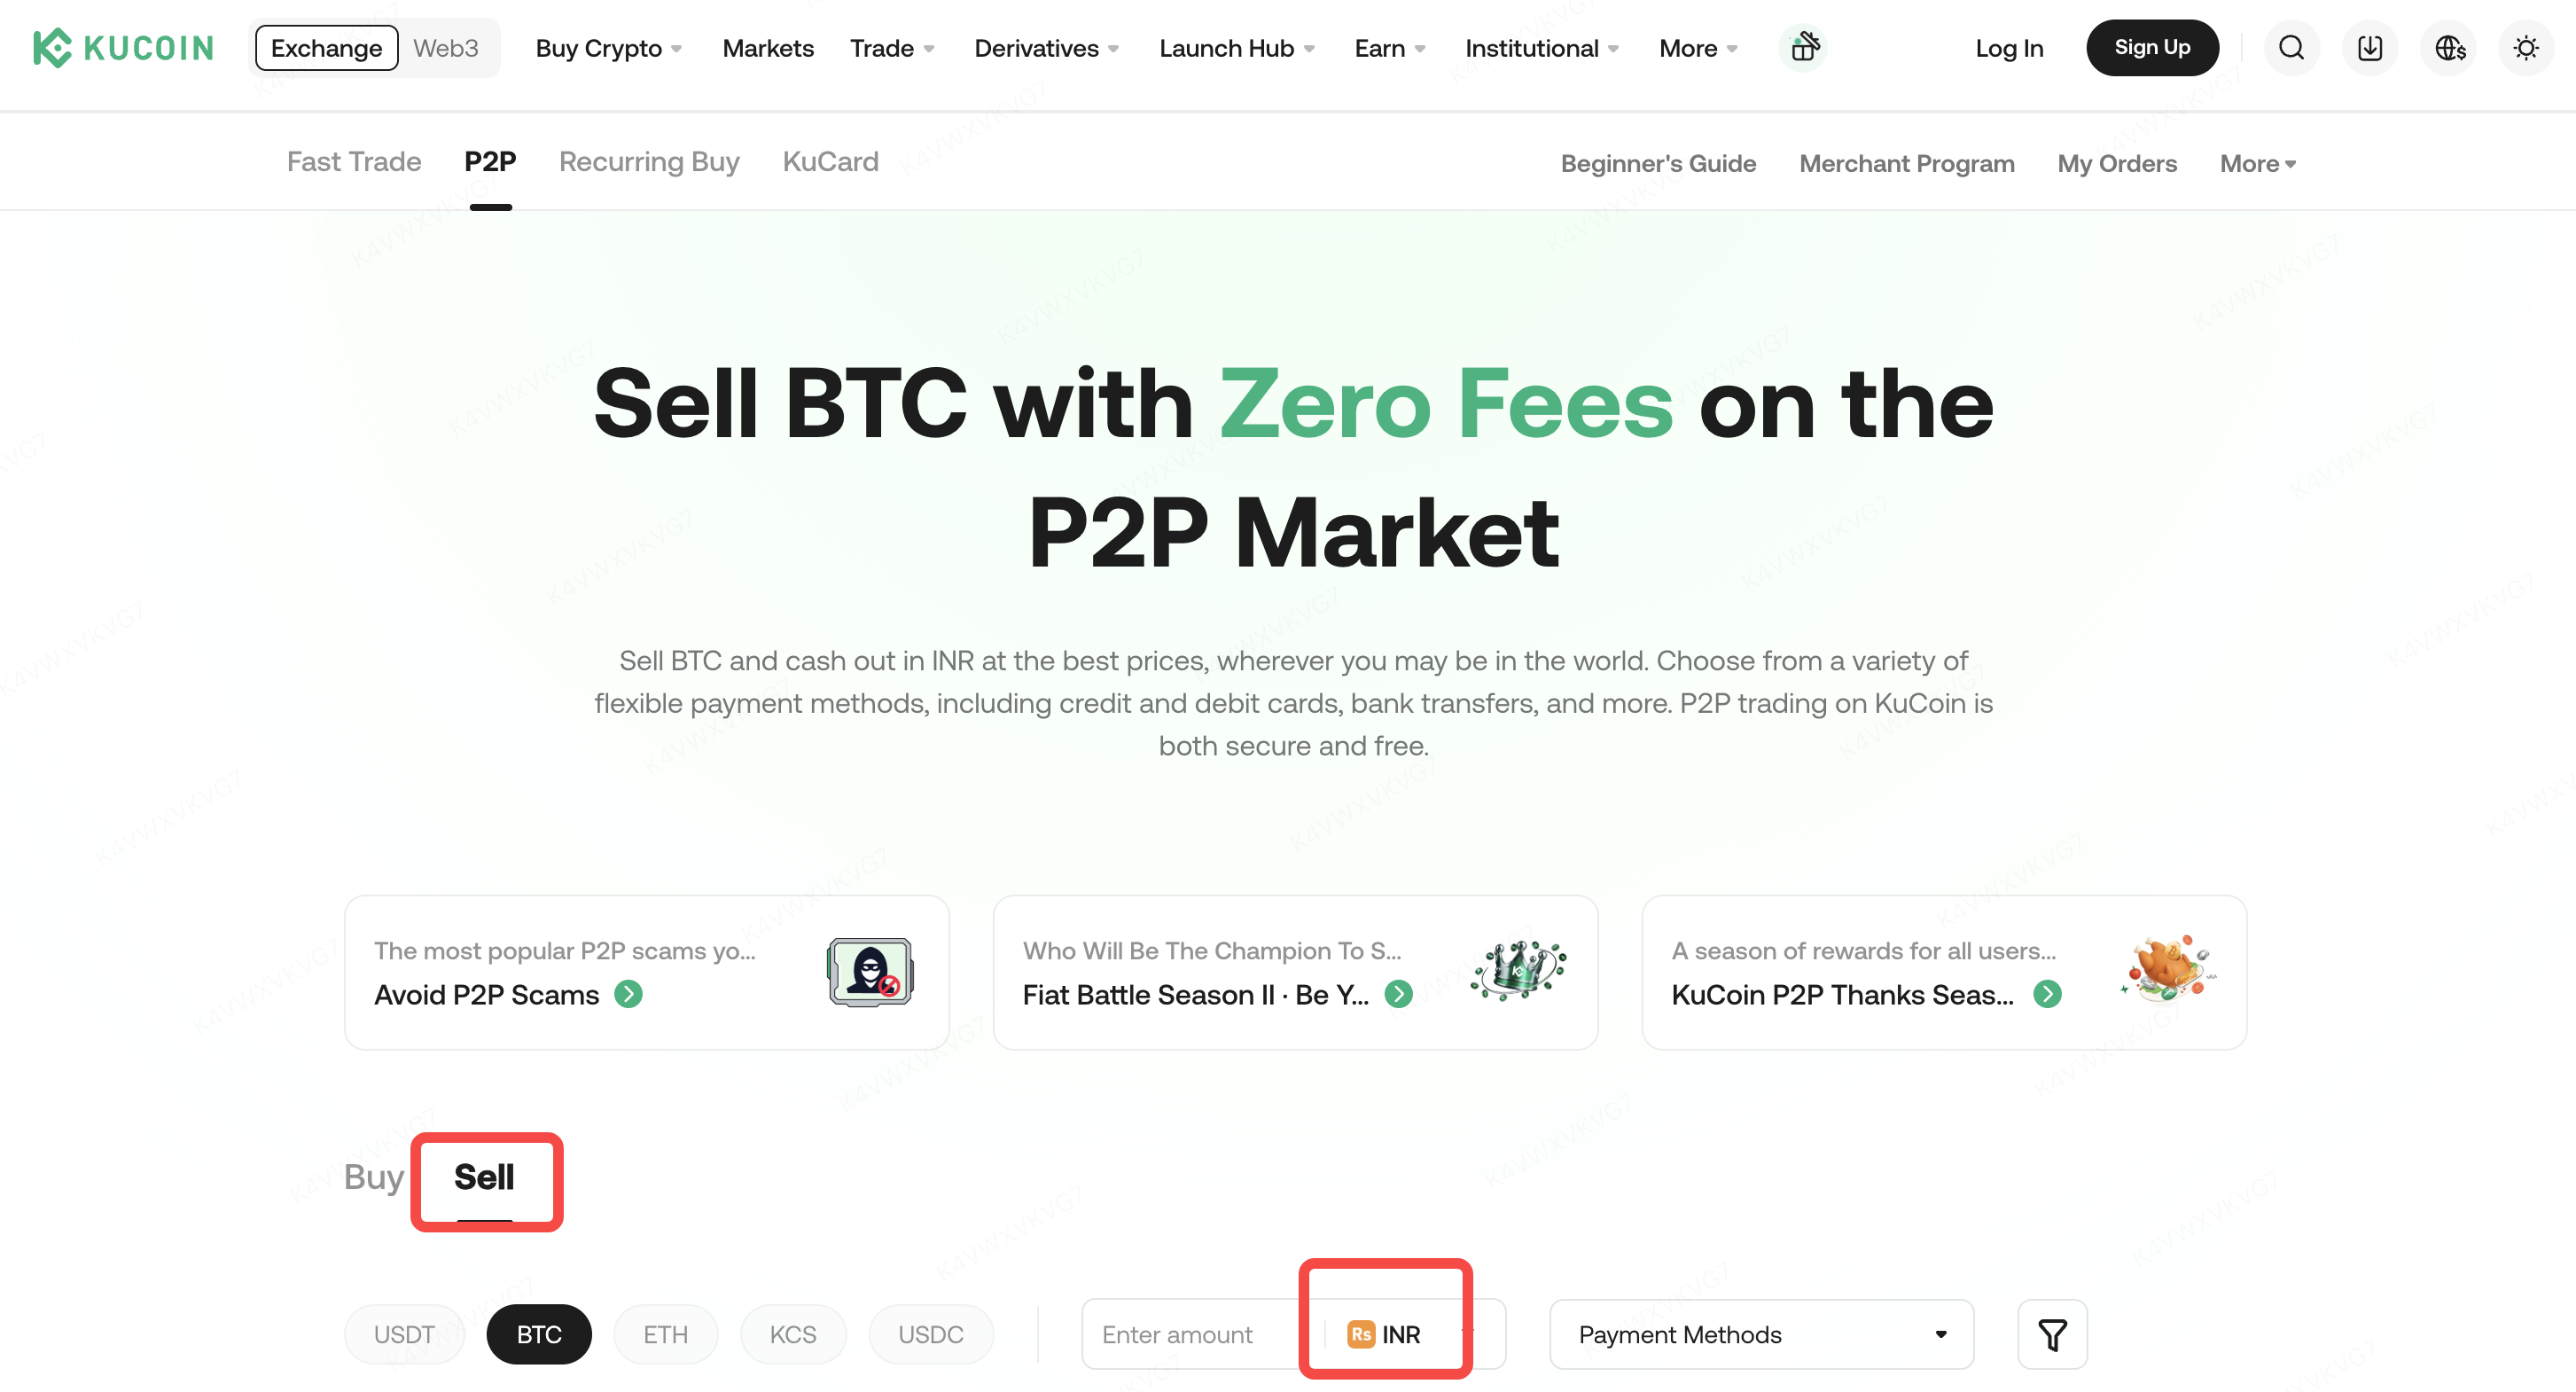Expand the Buy Crypto menu

coord(608,48)
